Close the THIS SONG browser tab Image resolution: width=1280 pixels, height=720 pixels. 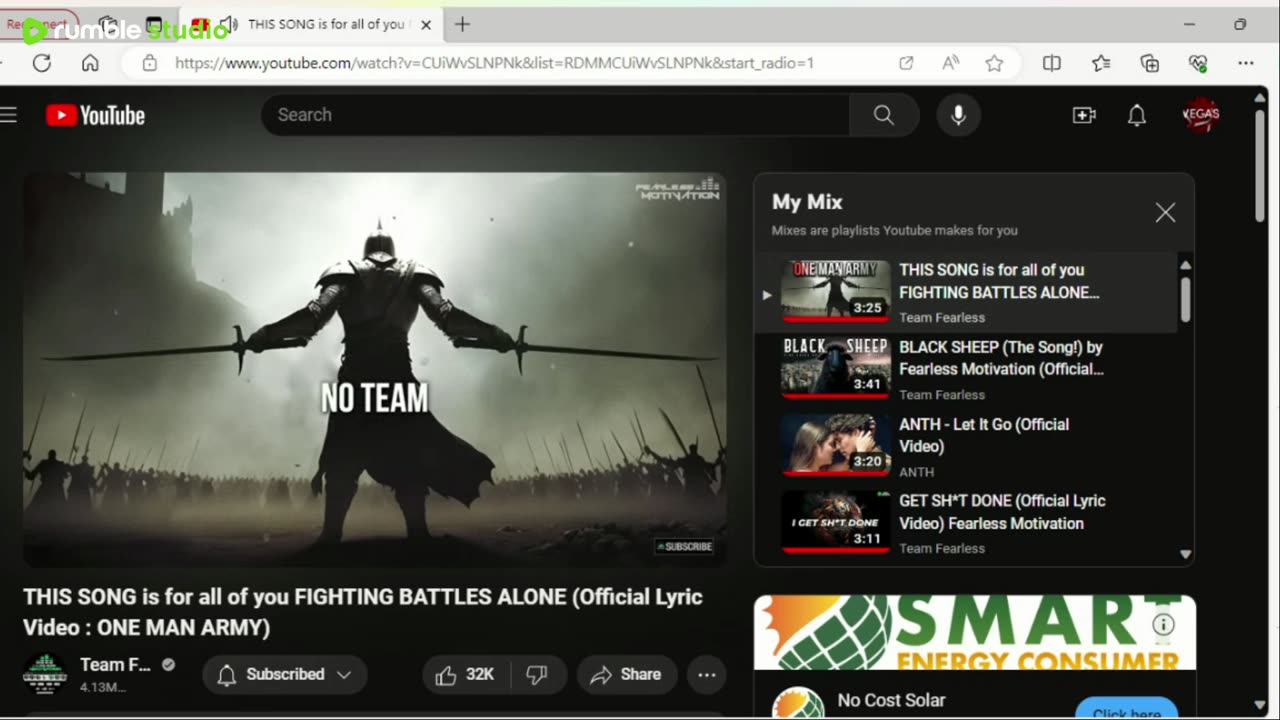pos(426,24)
